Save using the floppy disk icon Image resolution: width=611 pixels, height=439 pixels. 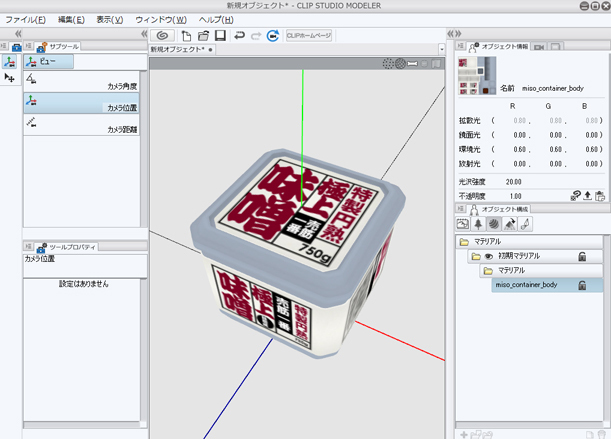220,36
